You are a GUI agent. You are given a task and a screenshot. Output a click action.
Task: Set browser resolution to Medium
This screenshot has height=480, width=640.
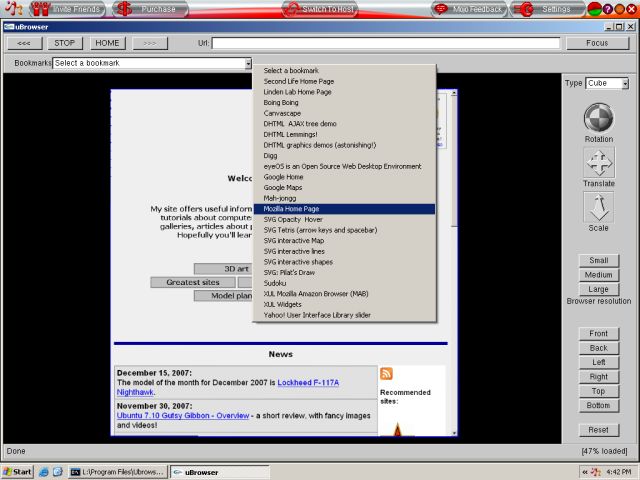598,275
